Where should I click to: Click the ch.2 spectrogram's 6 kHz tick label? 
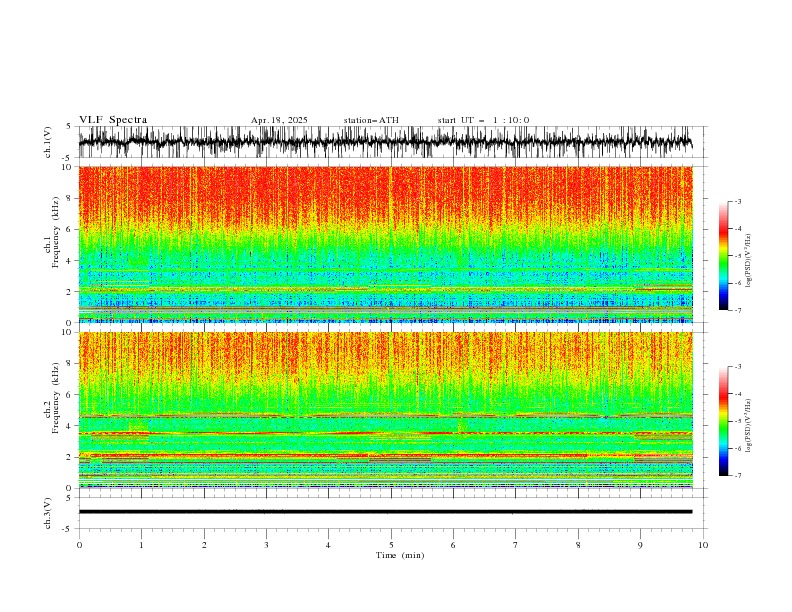coord(69,395)
